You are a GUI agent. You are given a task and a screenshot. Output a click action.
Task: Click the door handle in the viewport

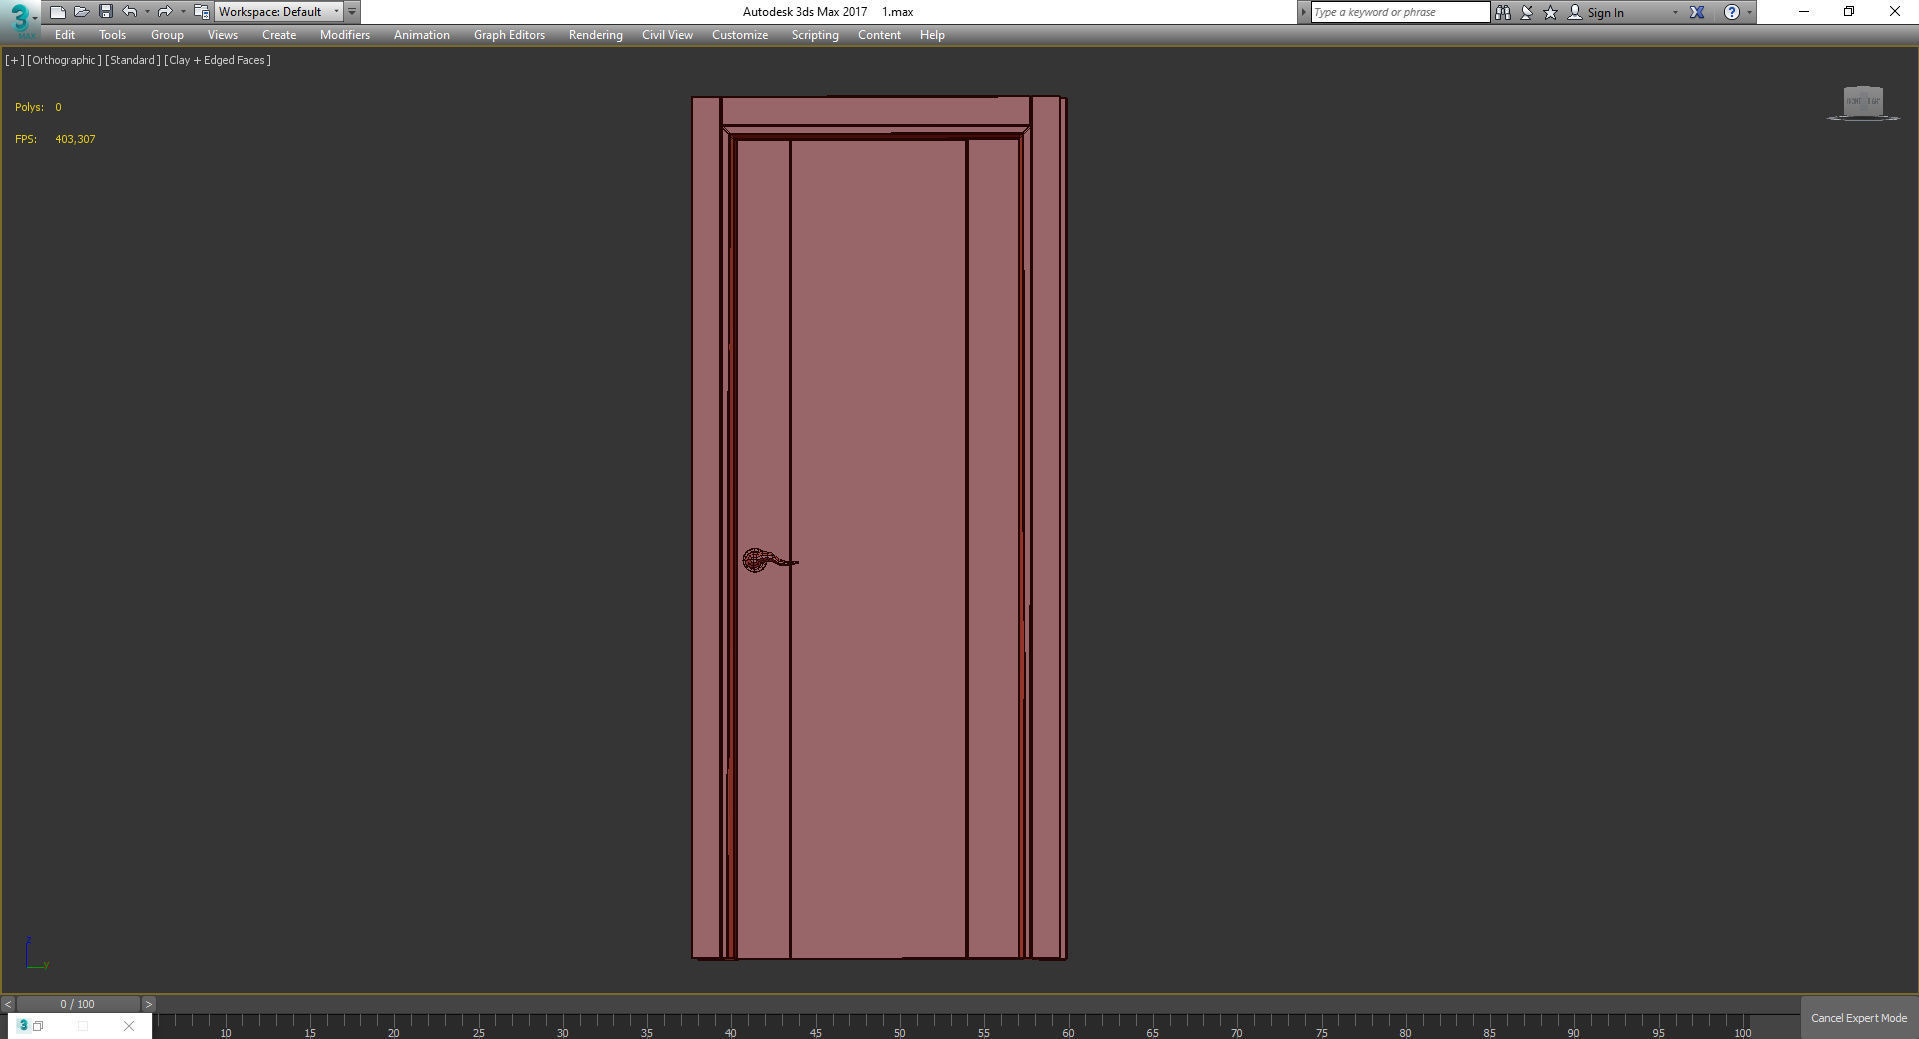pyautogui.click(x=769, y=560)
